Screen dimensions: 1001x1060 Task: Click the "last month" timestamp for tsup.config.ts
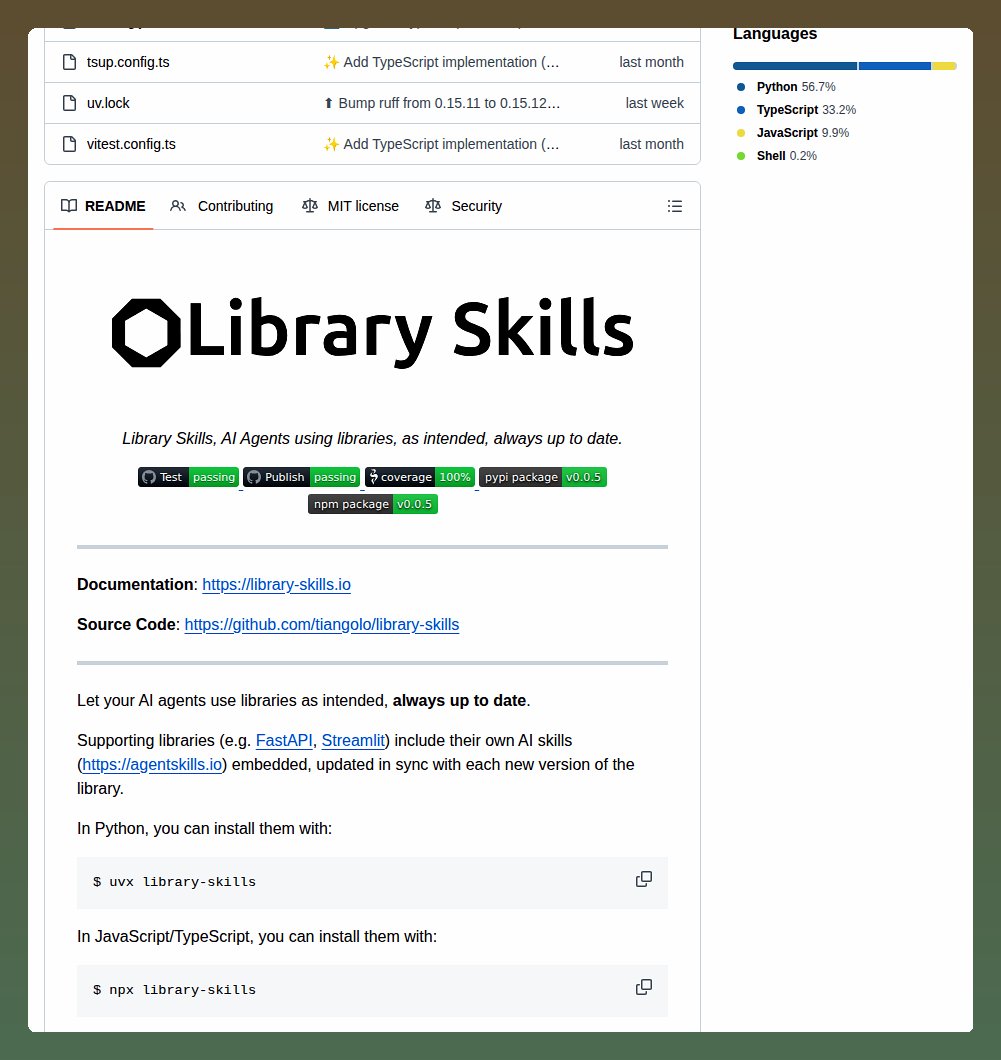[652, 62]
